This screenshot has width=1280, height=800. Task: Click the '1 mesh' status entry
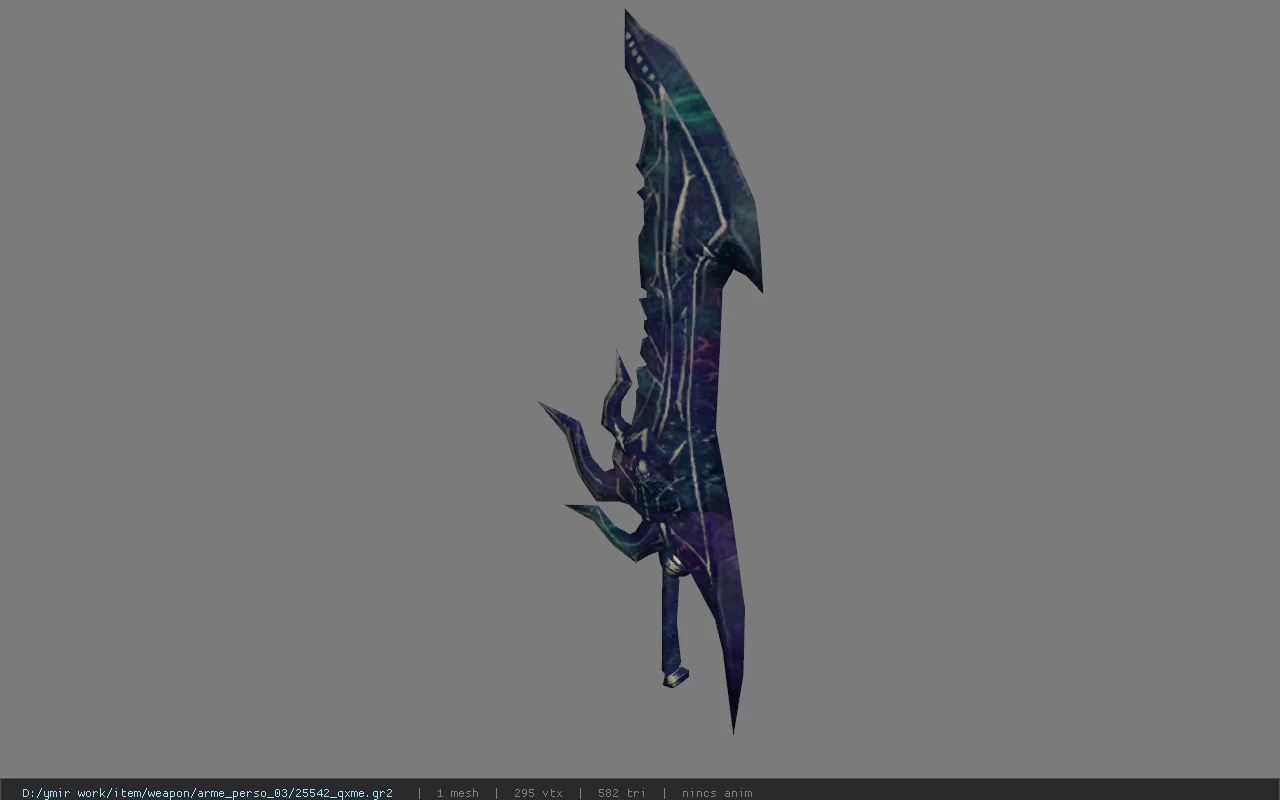[457, 793]
